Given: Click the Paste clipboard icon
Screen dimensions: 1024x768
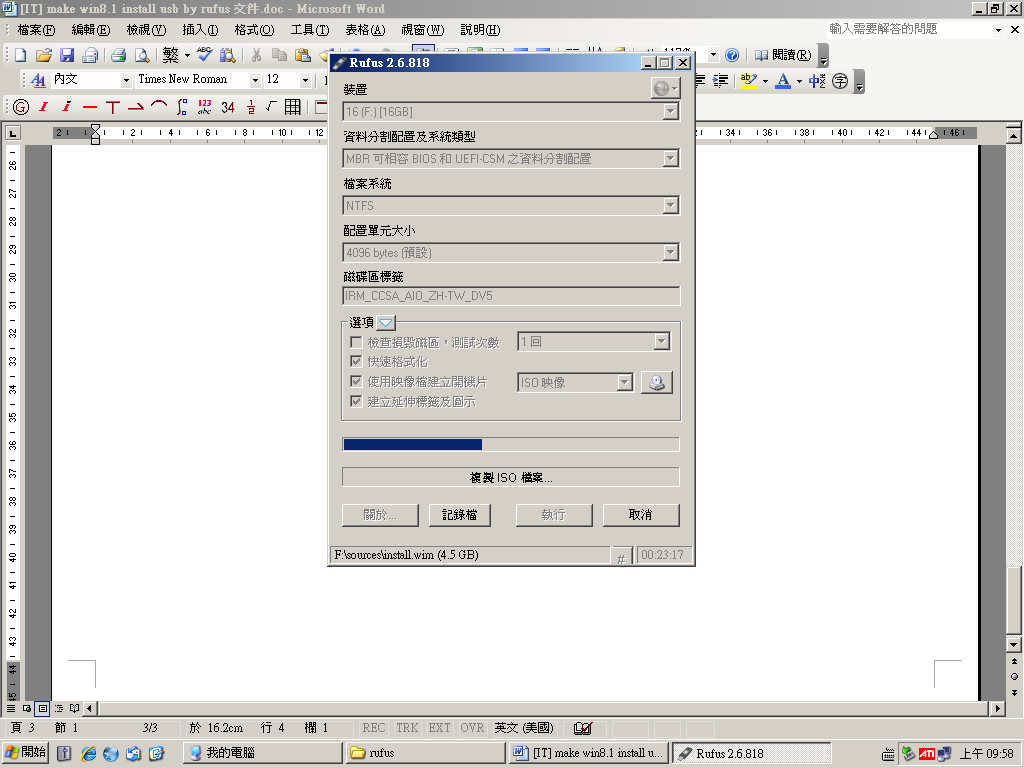Looking at the screenshot, I should click(302, 56).
